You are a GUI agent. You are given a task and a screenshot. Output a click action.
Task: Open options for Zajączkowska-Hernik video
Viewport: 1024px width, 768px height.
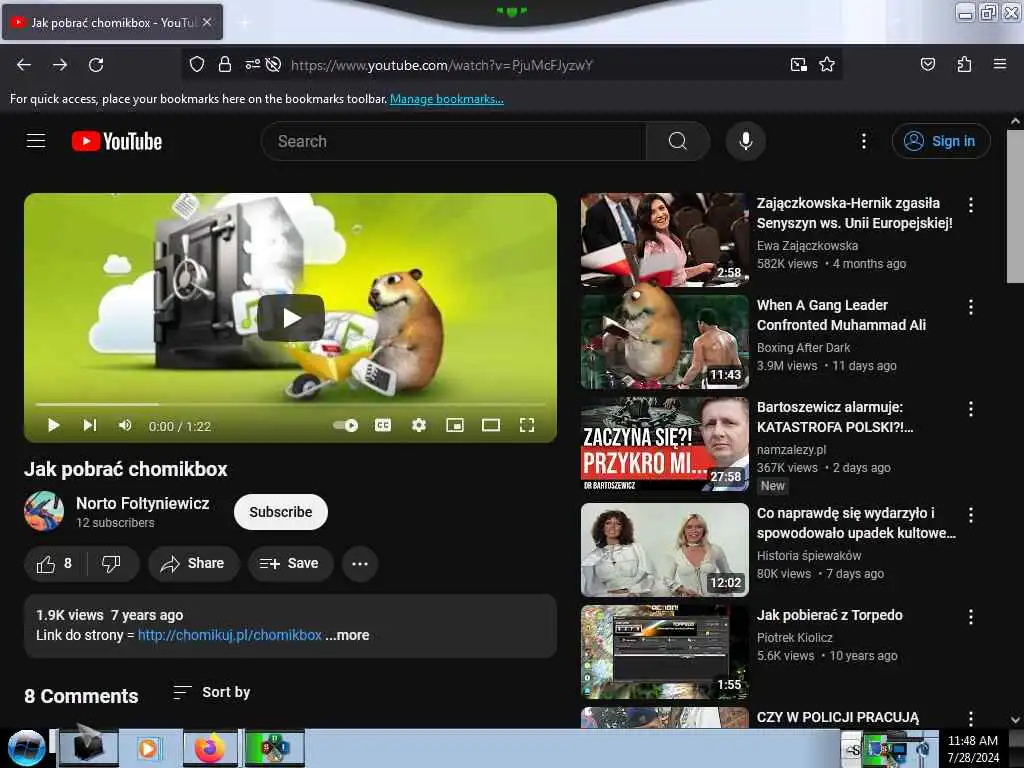tap(971, 205)
